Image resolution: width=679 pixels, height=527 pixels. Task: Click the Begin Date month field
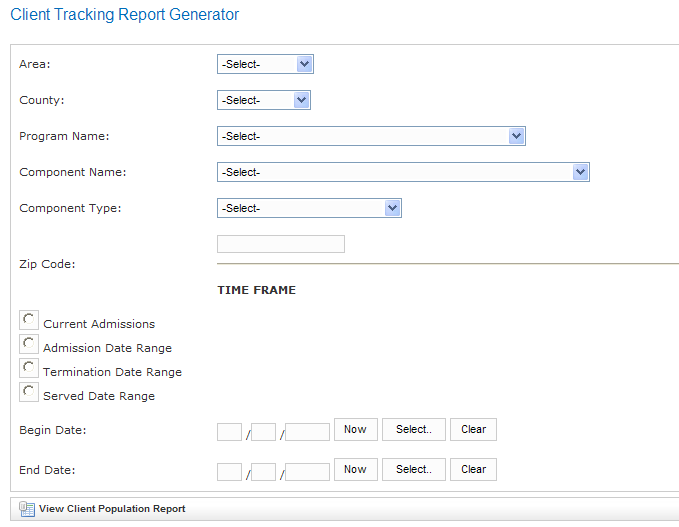[229, 432]
